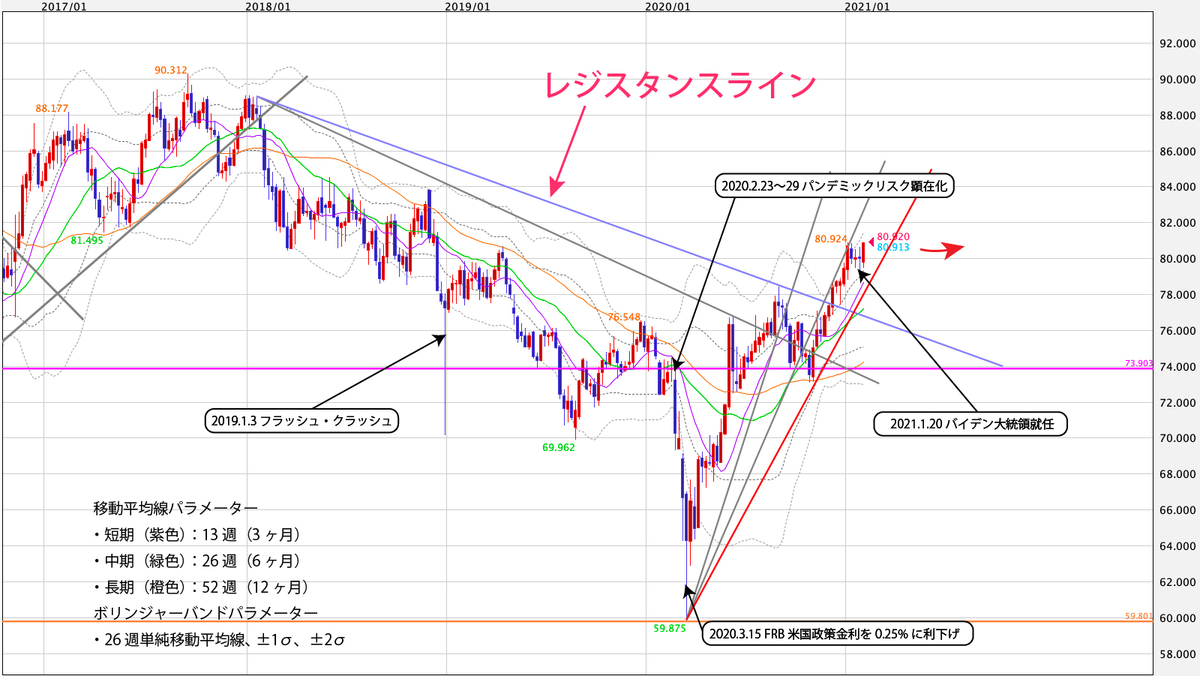Click the 58.000 price axis value
Image resolution: width=1200 pixels, height=676 pixels.
pos(1177,653)
